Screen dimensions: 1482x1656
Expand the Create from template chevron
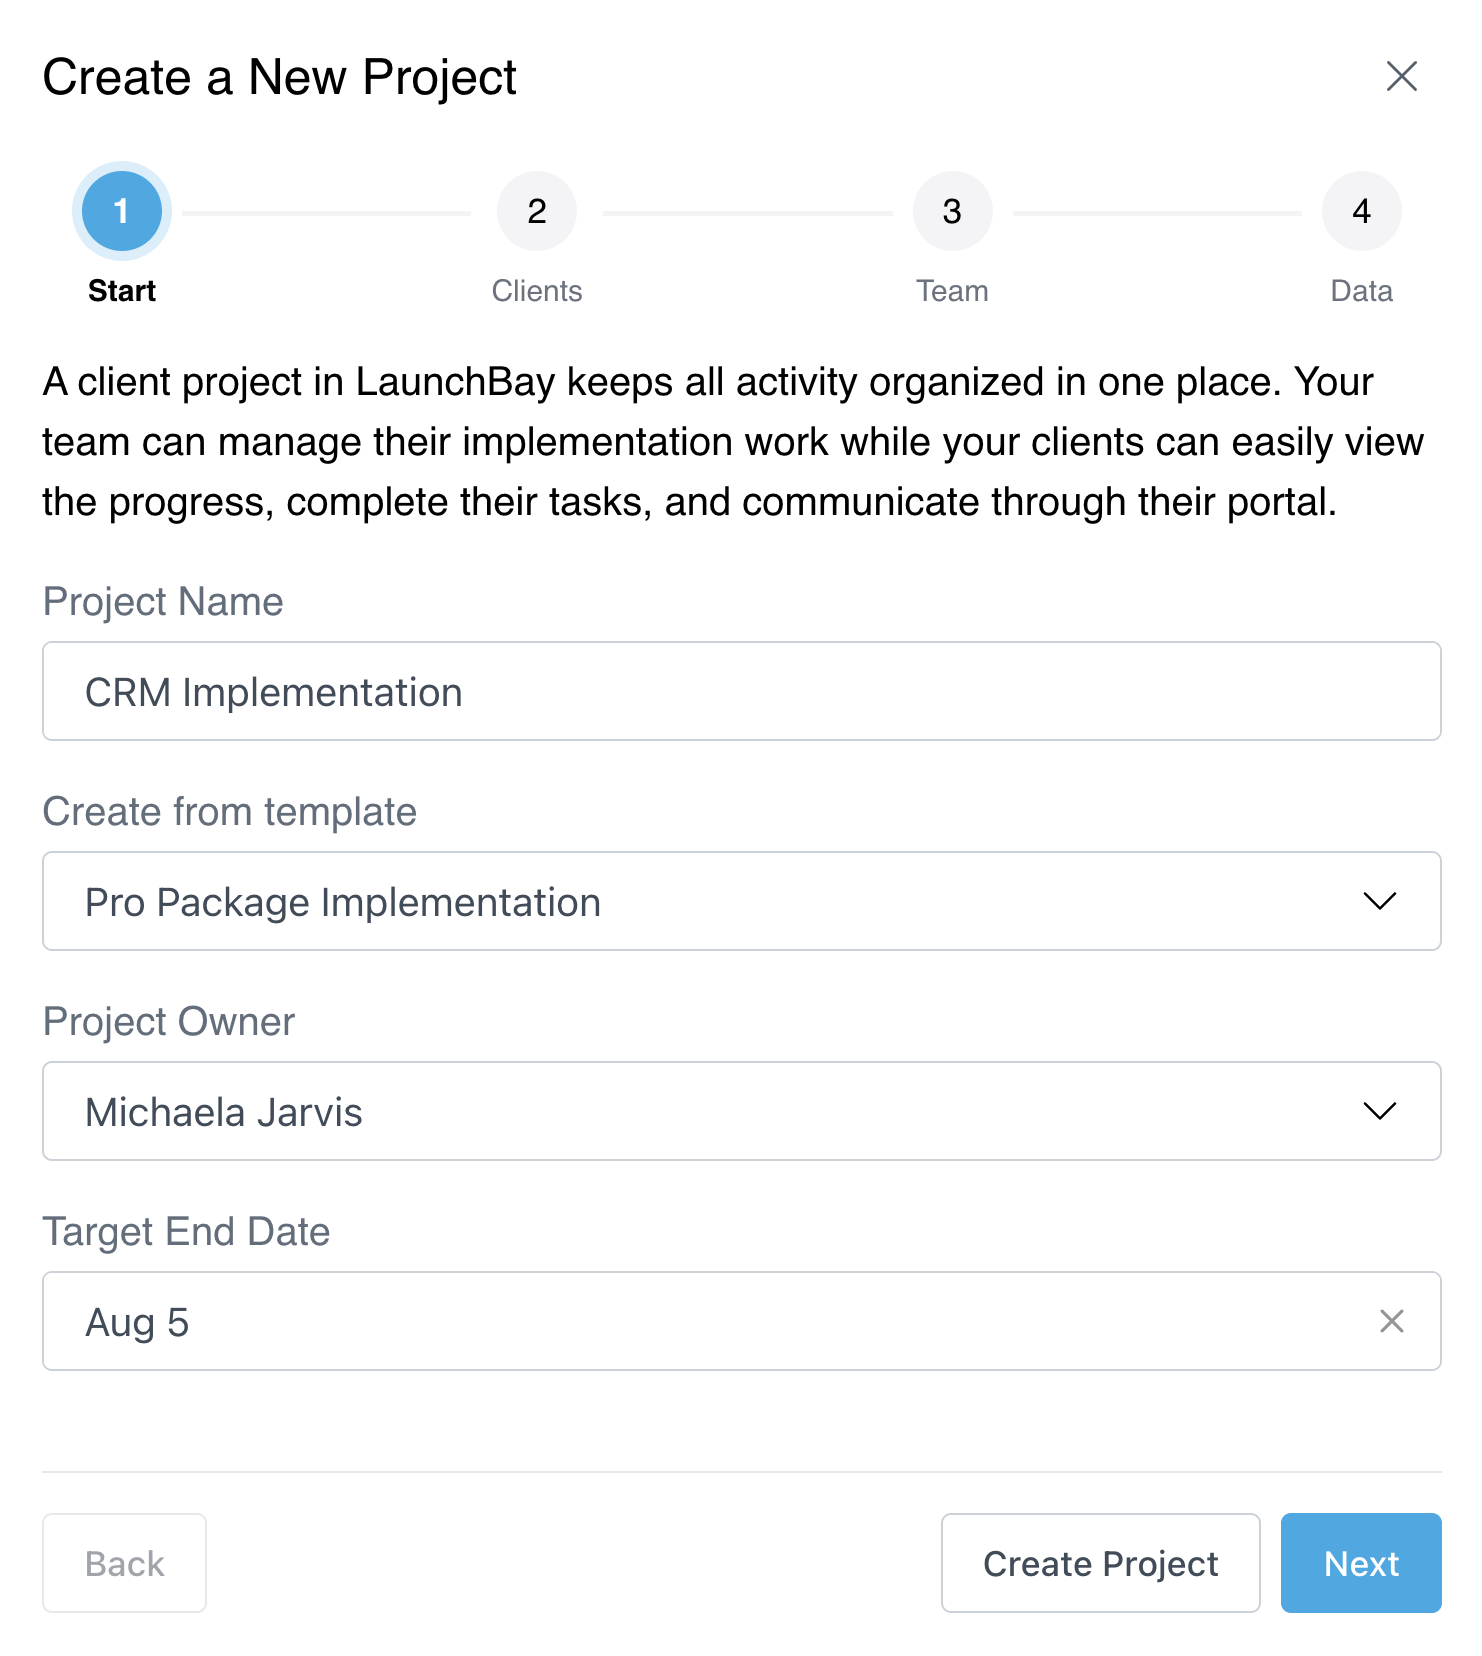coord(1379,901)
